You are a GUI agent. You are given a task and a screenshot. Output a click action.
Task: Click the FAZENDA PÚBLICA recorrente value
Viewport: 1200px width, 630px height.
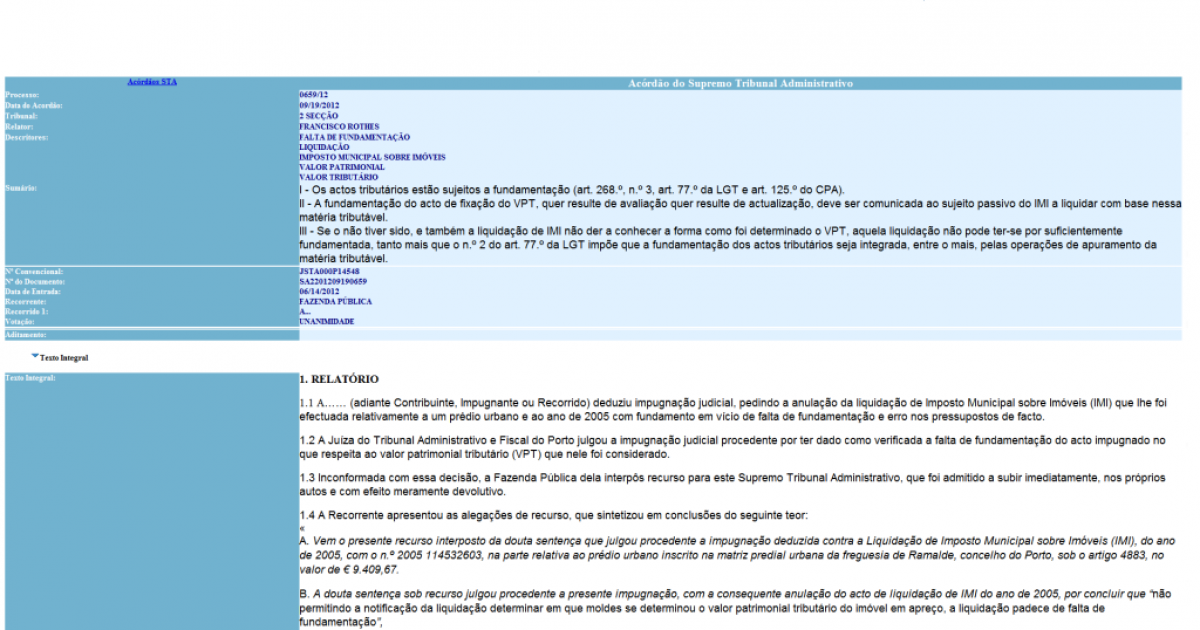[335, 301]
